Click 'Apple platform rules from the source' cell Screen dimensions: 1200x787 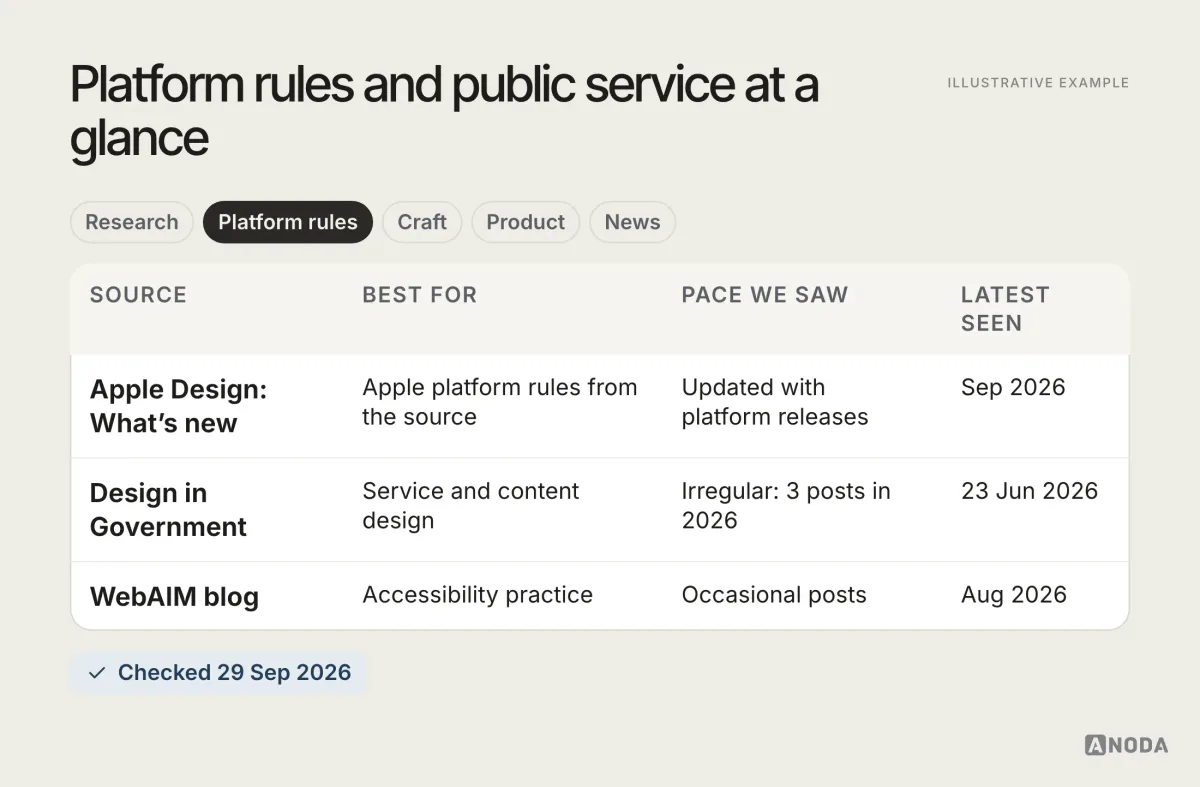coord(500,402)
